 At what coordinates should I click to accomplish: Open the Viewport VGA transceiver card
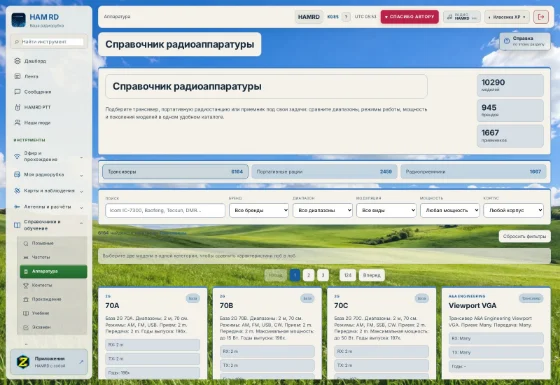tap(496, 333)
